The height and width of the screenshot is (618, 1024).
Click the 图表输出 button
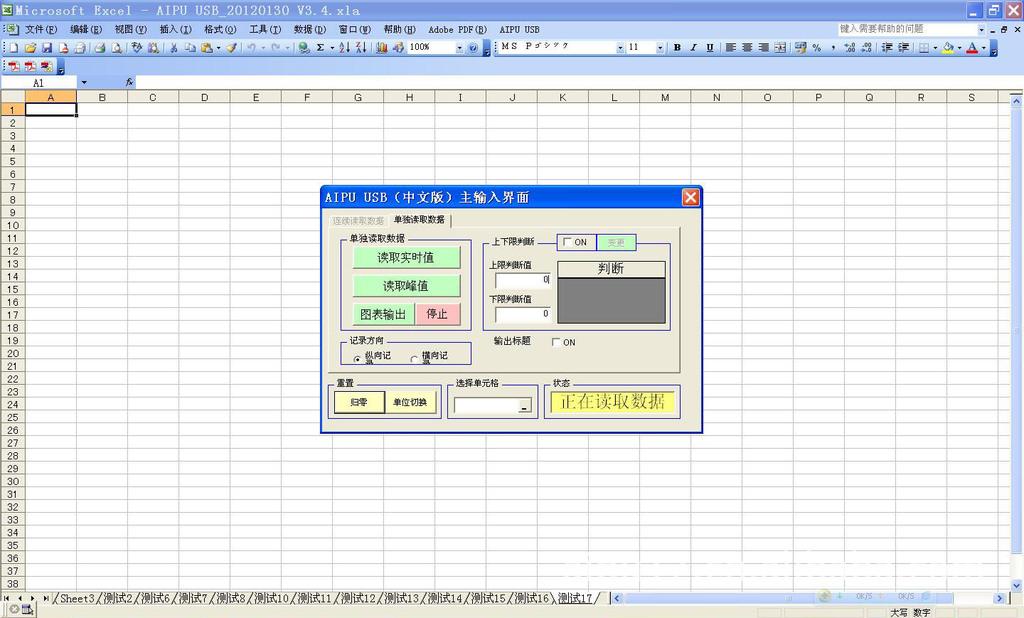click(x=383, y=314)
